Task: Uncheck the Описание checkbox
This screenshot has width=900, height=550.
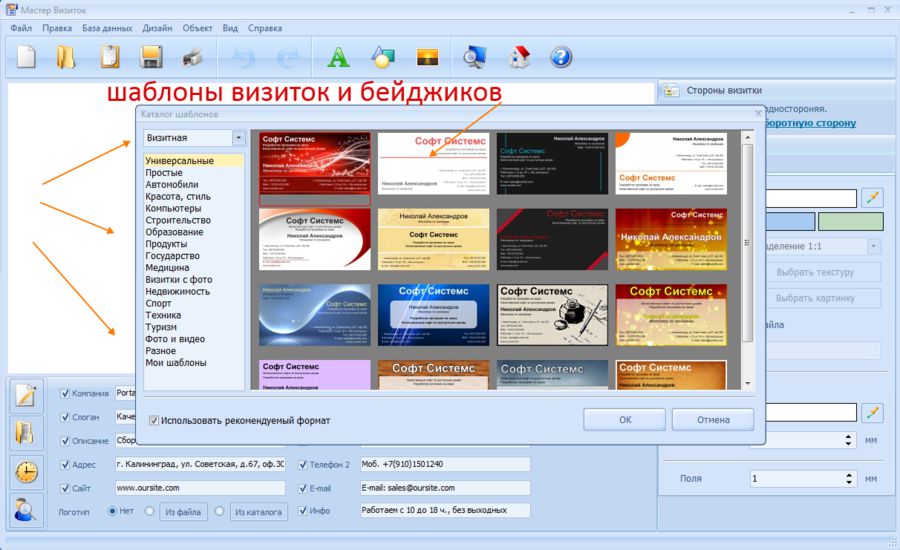Action: point(65,440)
